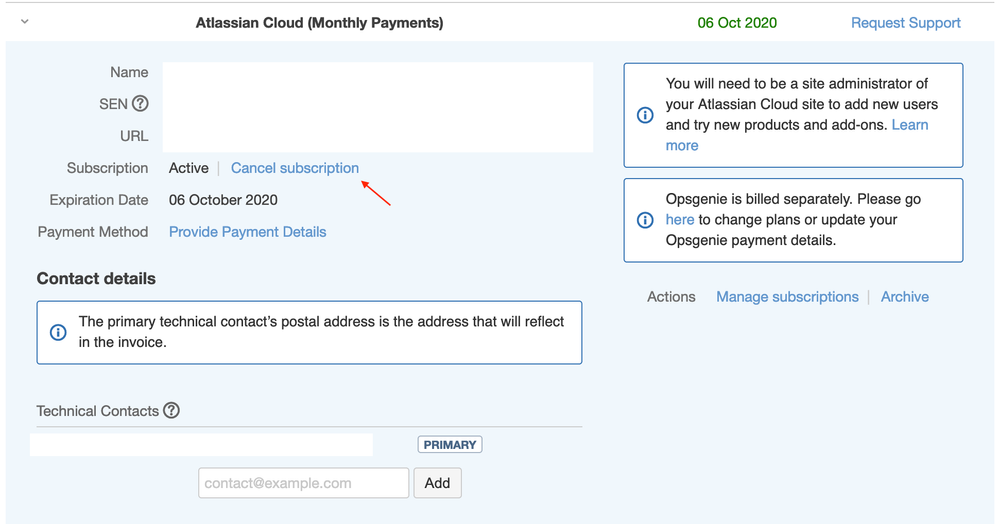Image resolution: width=999 pixels, height=524 pixels.
Task: Click the Payment Method label
Action: [x=93, y=232]
